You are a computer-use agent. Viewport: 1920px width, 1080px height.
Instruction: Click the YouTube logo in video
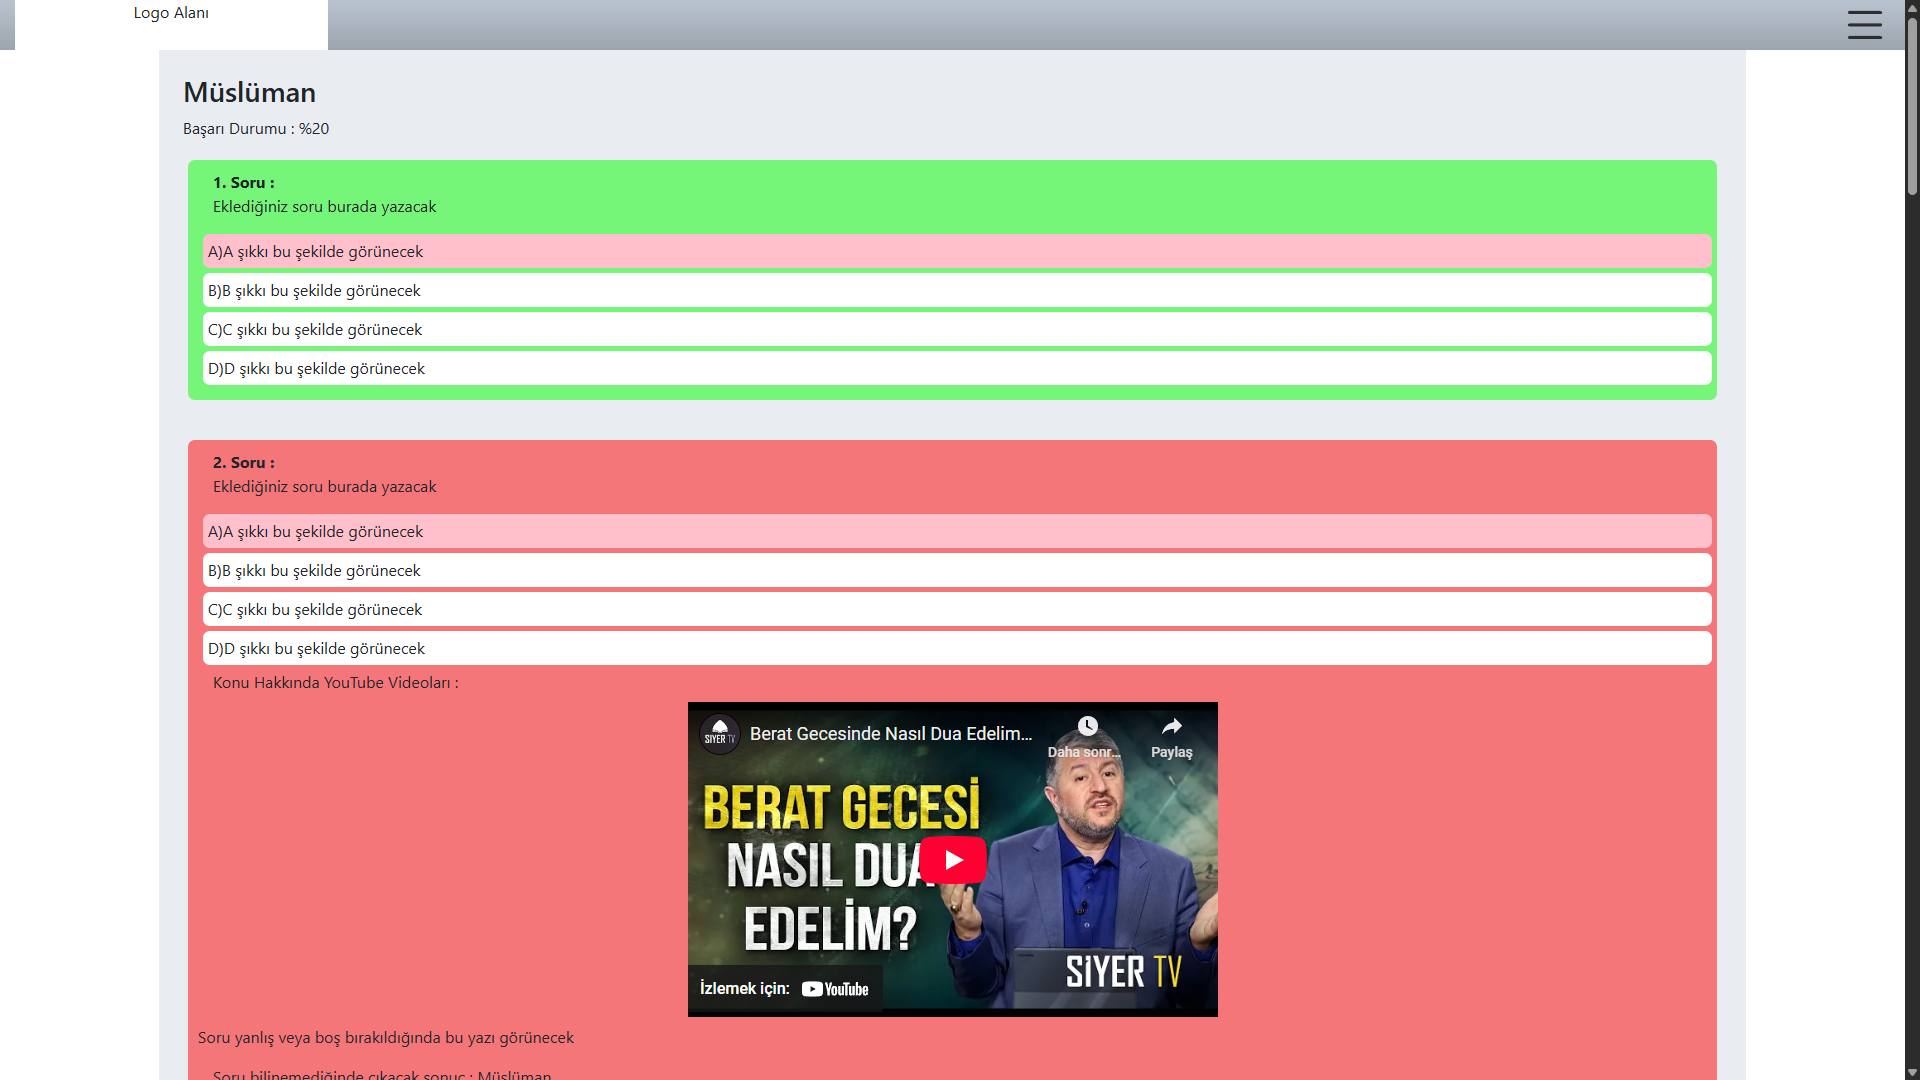point(835,989)
